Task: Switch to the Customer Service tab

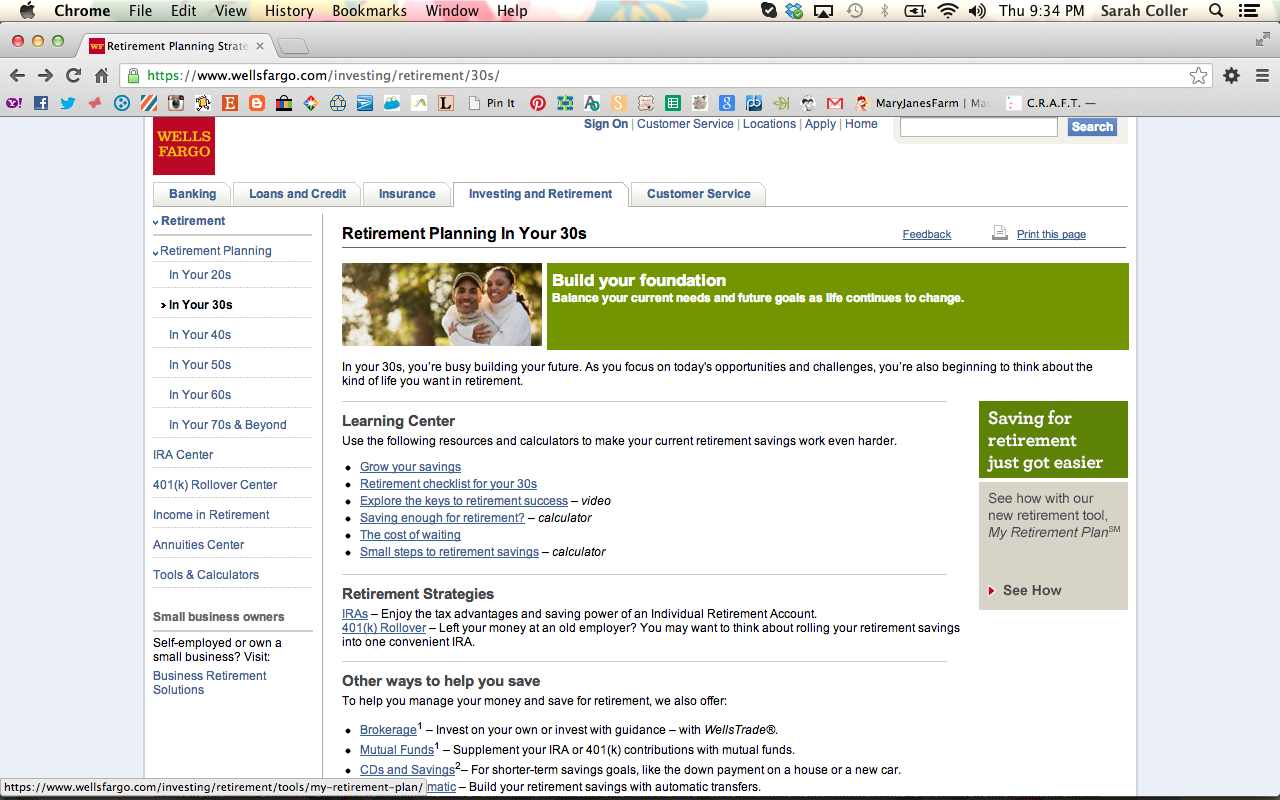Action: pyautogui.click(x=698, y=194)
